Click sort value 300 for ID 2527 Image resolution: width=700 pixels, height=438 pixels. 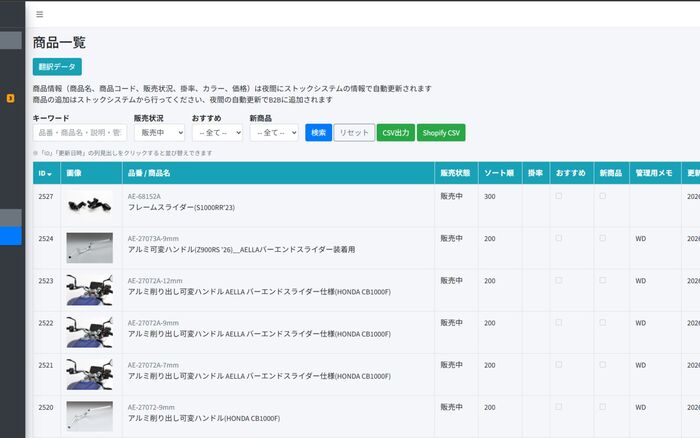coord(490,196)
